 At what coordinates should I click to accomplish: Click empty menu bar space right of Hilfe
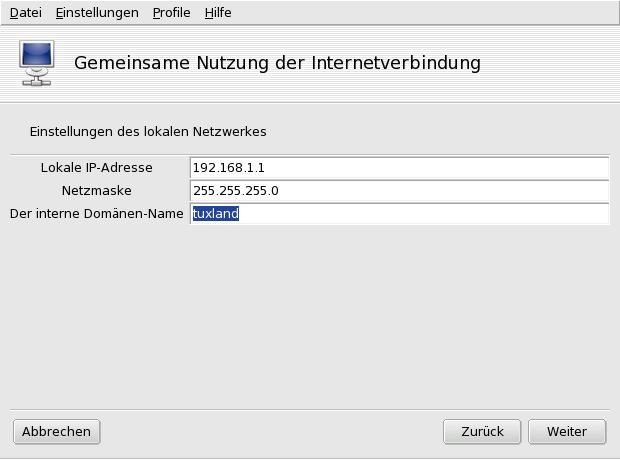[x=420, y=13]
